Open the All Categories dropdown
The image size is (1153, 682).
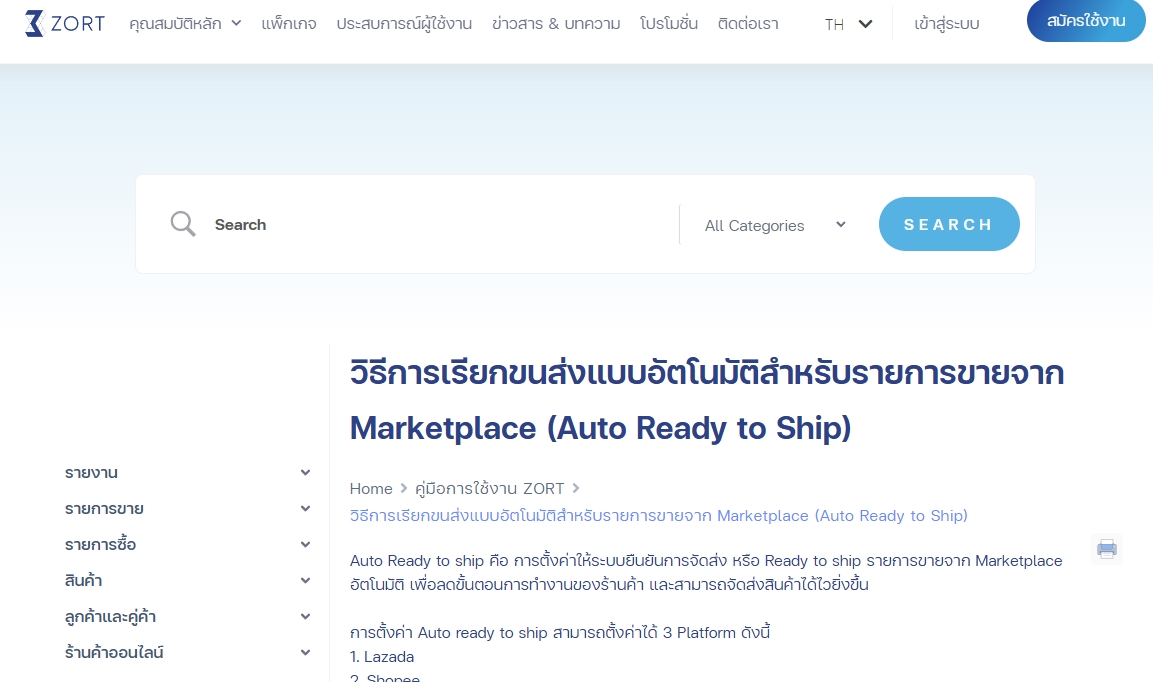point(775,225)
